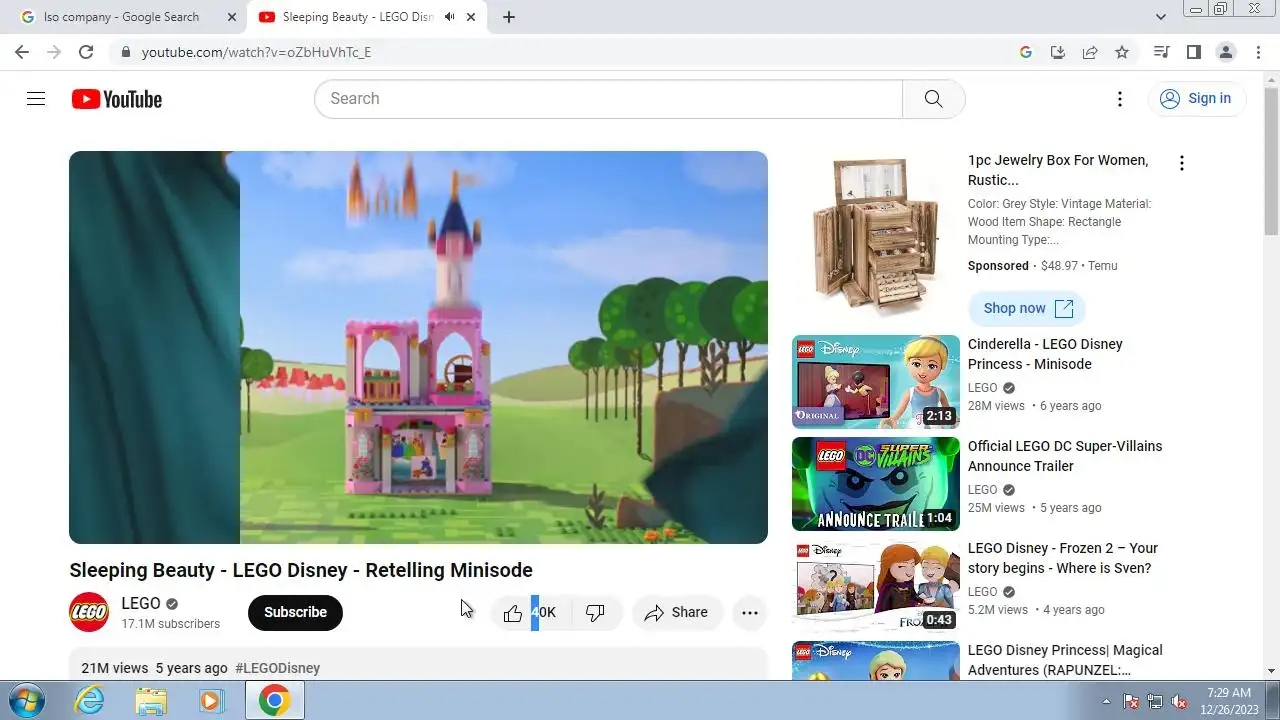View site information lock icon
Viewport: 1280px width, 720px height.
[x=125, y=52]
